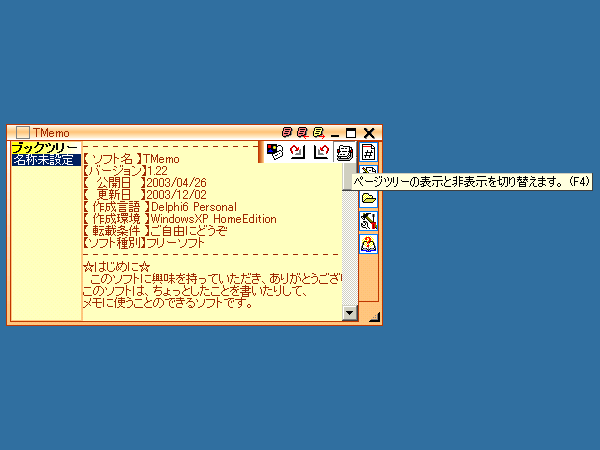Click the TMemo title bar text
The width and height of the screenshot is (600, 450).
[x=51, y=133]
